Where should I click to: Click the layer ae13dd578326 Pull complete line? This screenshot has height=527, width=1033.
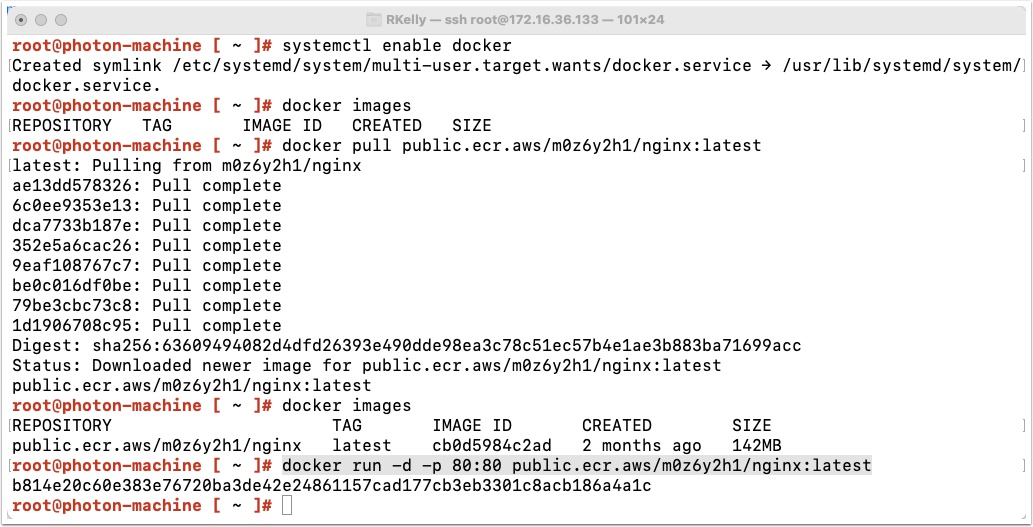[147, 186]
